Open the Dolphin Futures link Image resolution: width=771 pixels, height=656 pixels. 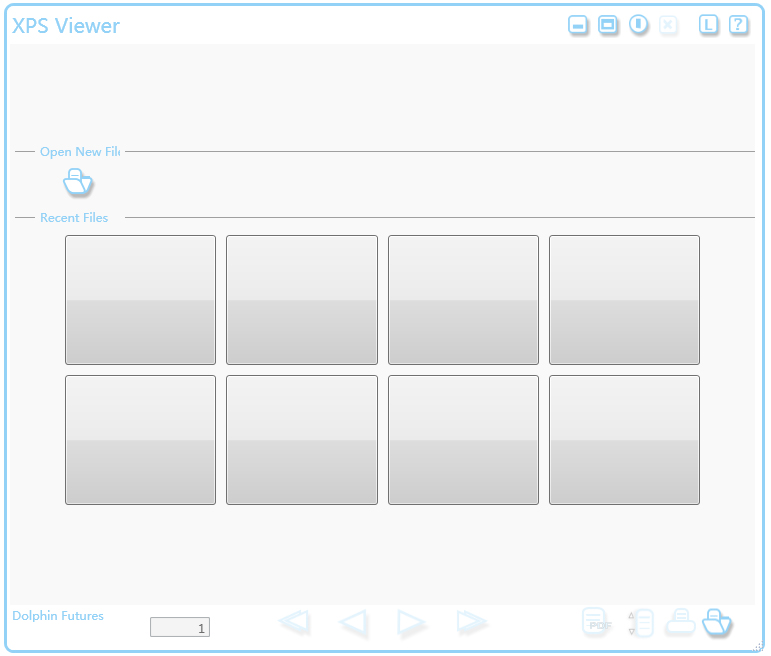click(x=58, y=616)
